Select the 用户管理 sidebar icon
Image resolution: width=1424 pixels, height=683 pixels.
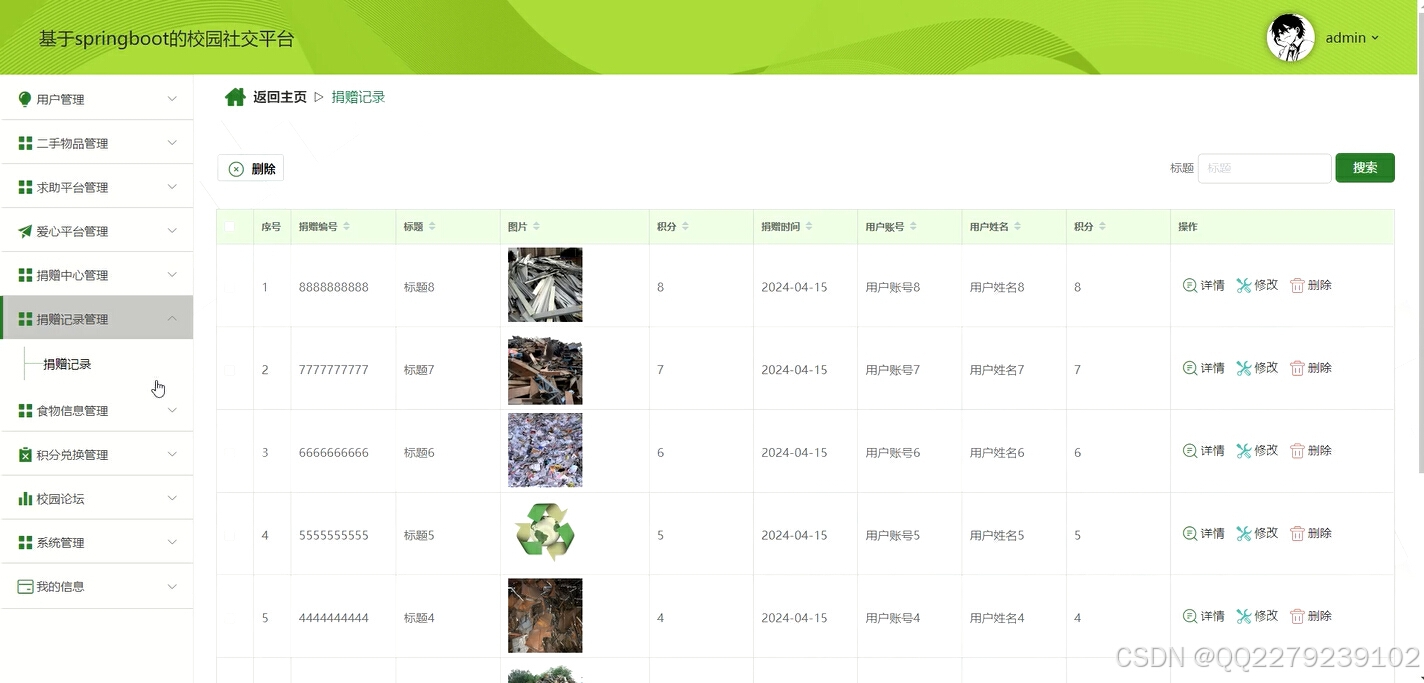point(23,98)
